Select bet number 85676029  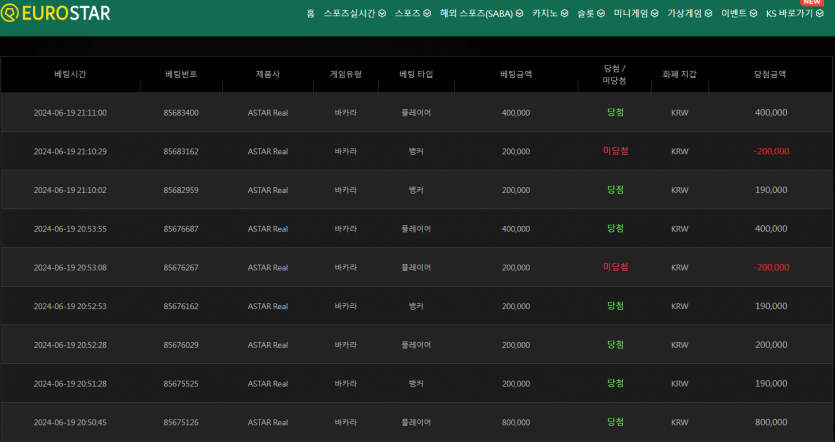(x=181, y=345)
